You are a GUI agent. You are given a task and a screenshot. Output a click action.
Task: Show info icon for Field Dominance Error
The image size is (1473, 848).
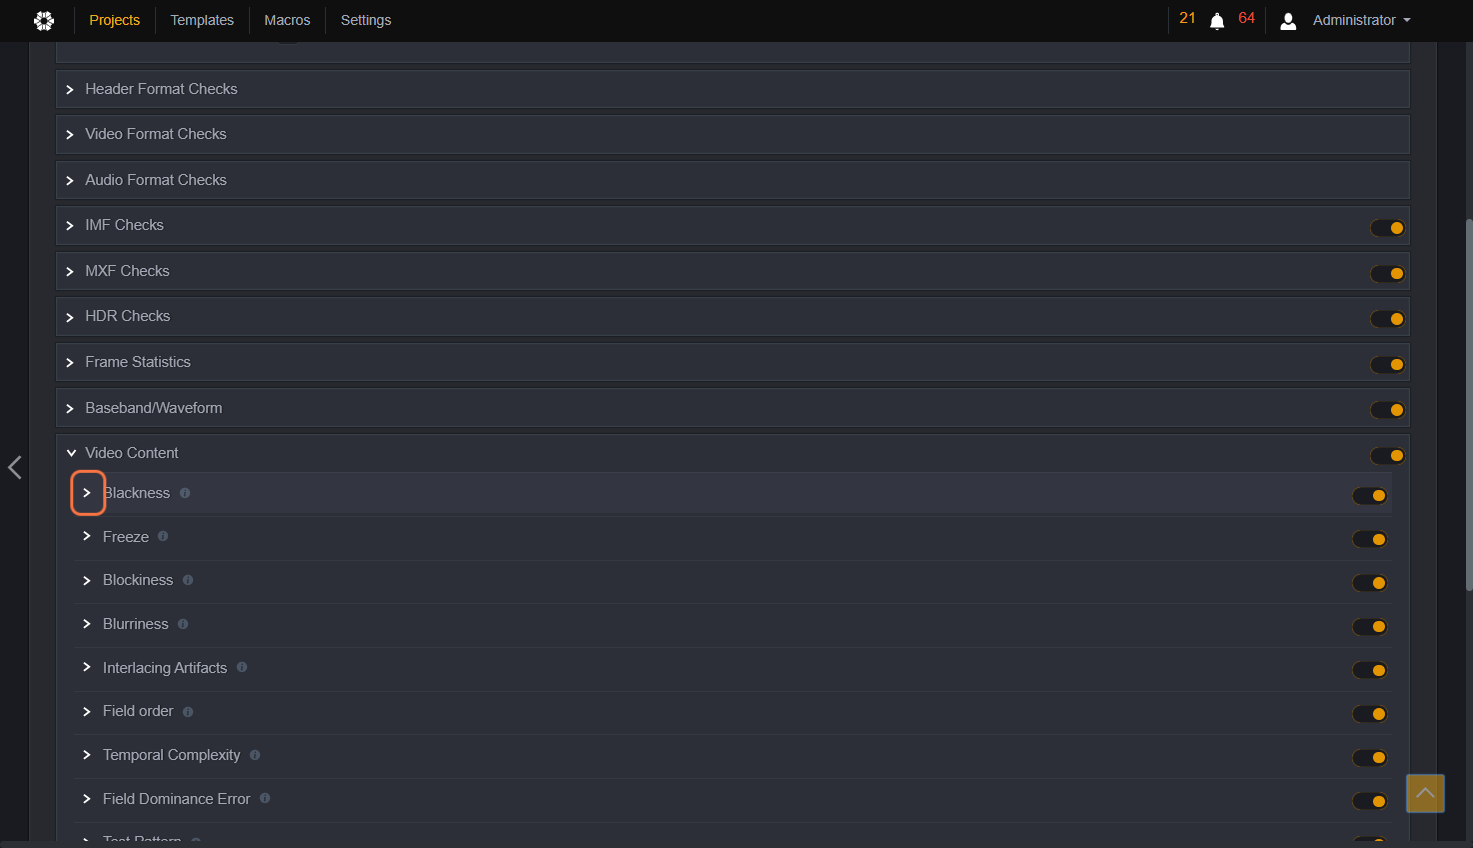pos(265,798)
